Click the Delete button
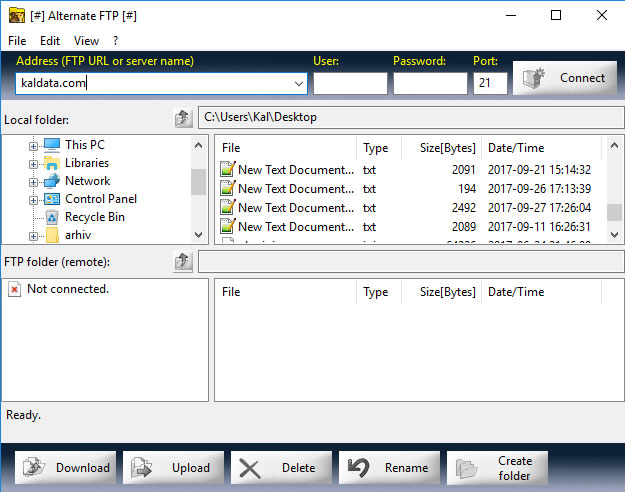Screen dimensions: 625x492 tap(281, 468)
